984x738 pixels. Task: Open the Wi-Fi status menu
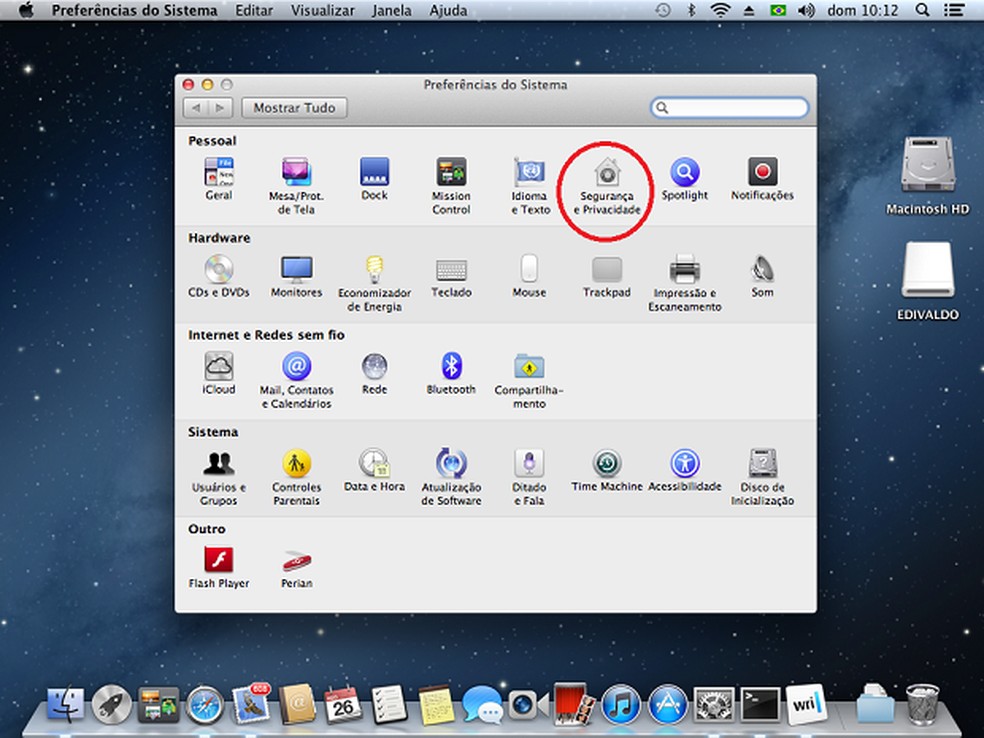coord(720,10)
